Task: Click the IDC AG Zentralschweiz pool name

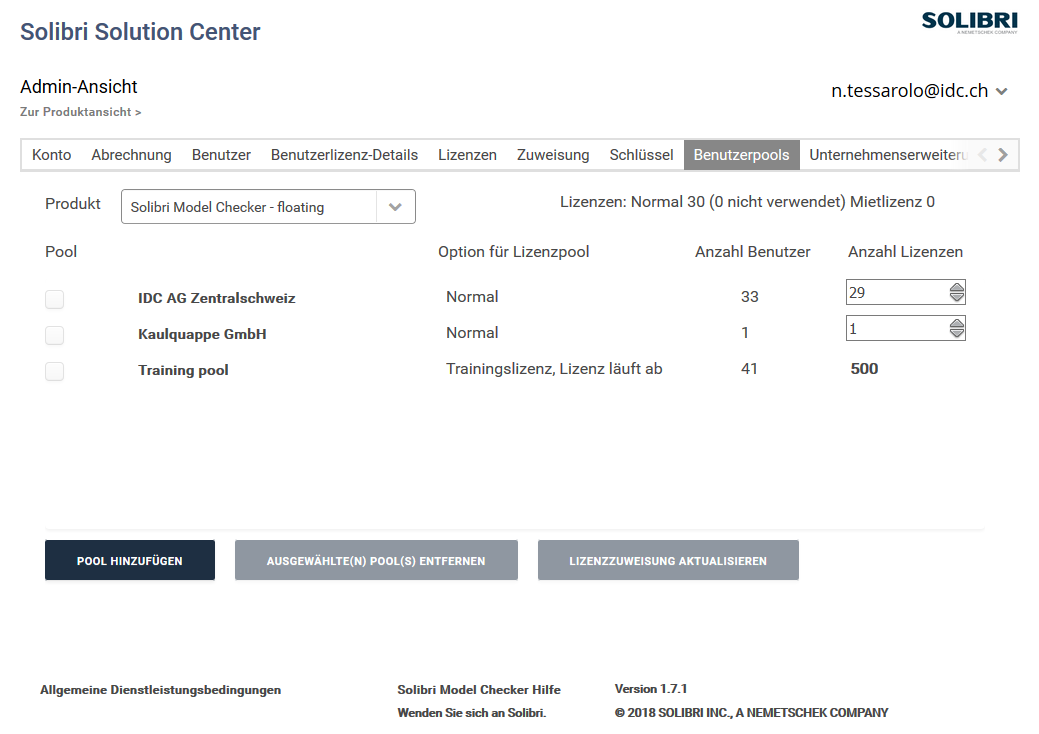Action: [217, 298]
